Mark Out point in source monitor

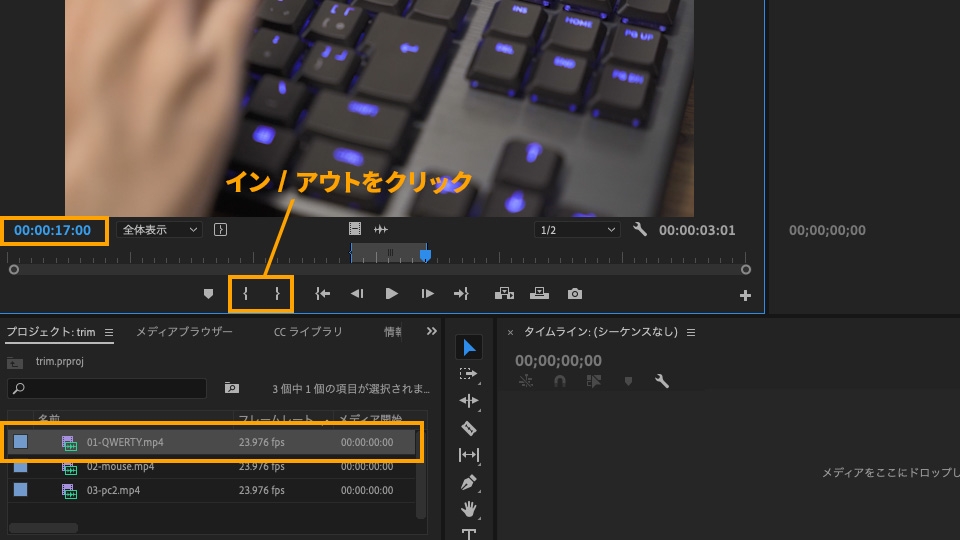(277, 294)
